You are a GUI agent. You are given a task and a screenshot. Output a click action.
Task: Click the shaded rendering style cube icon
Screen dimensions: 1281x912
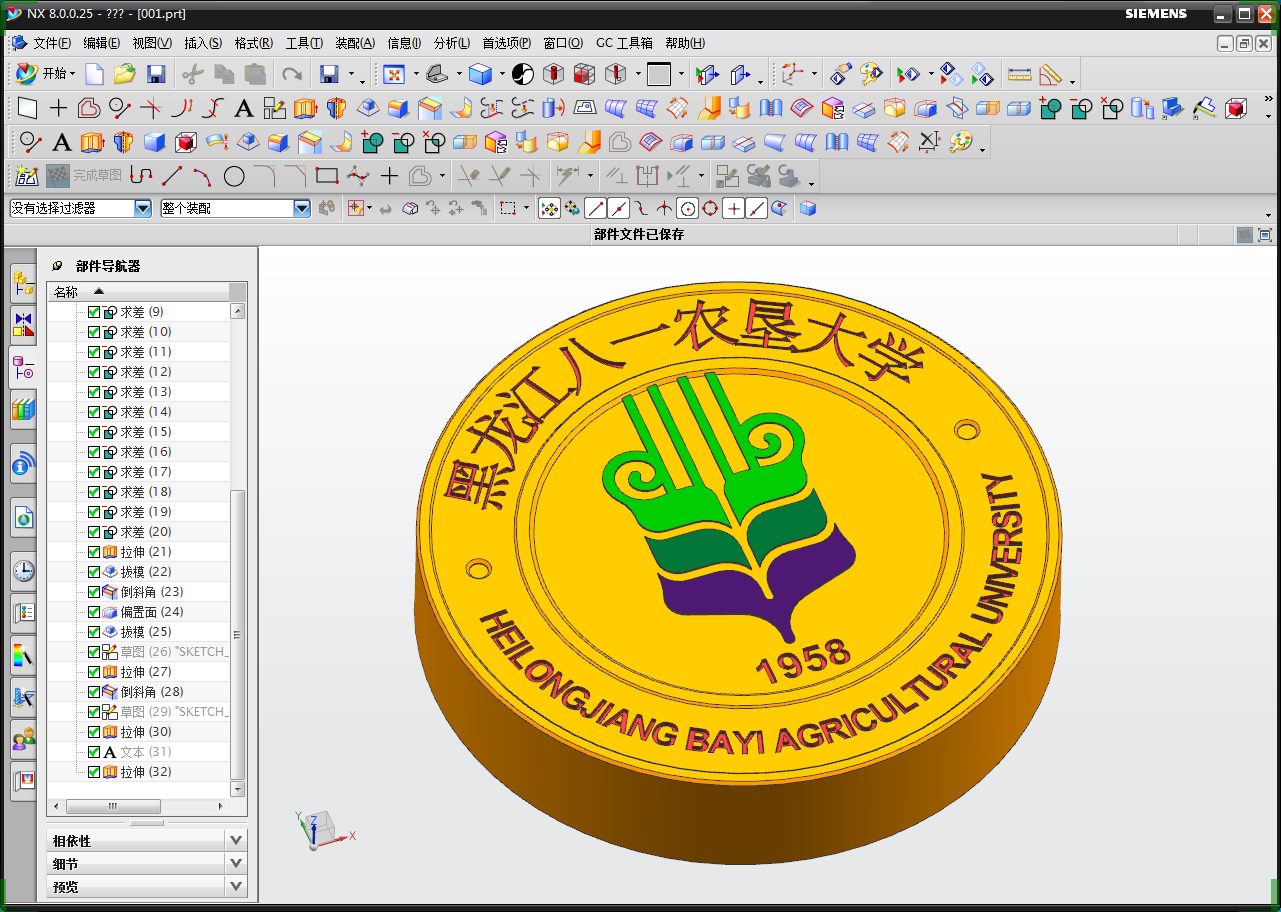481,74
